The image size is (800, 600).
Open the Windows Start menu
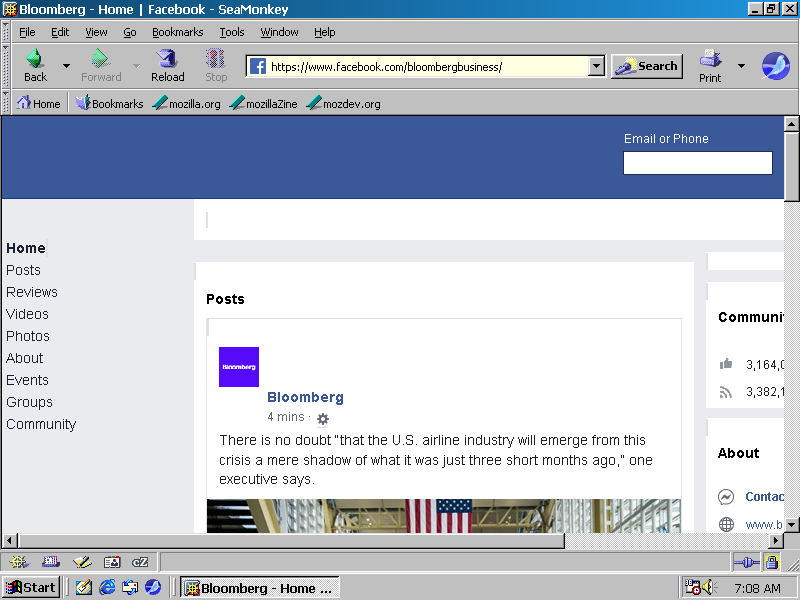tap(31, 588)
